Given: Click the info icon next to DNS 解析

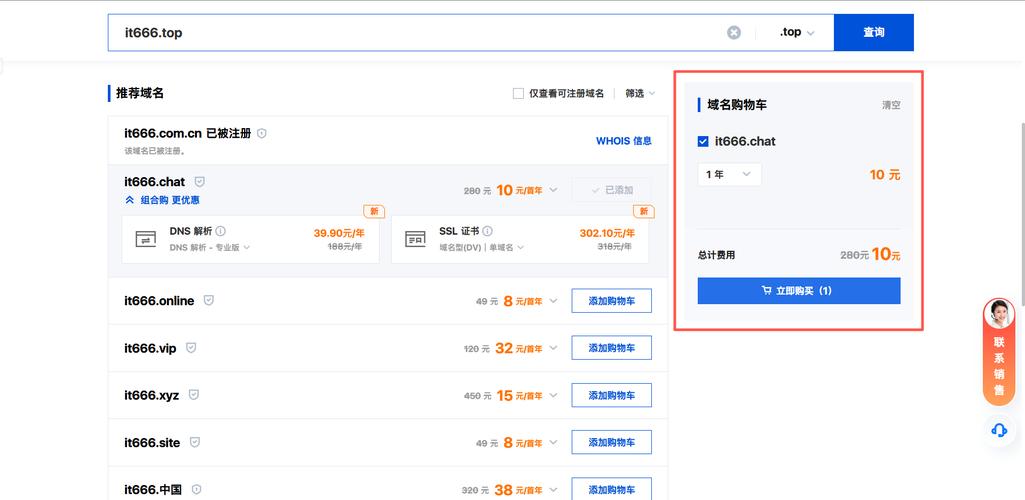Looking at the screenshot, I should coord(221,231).
